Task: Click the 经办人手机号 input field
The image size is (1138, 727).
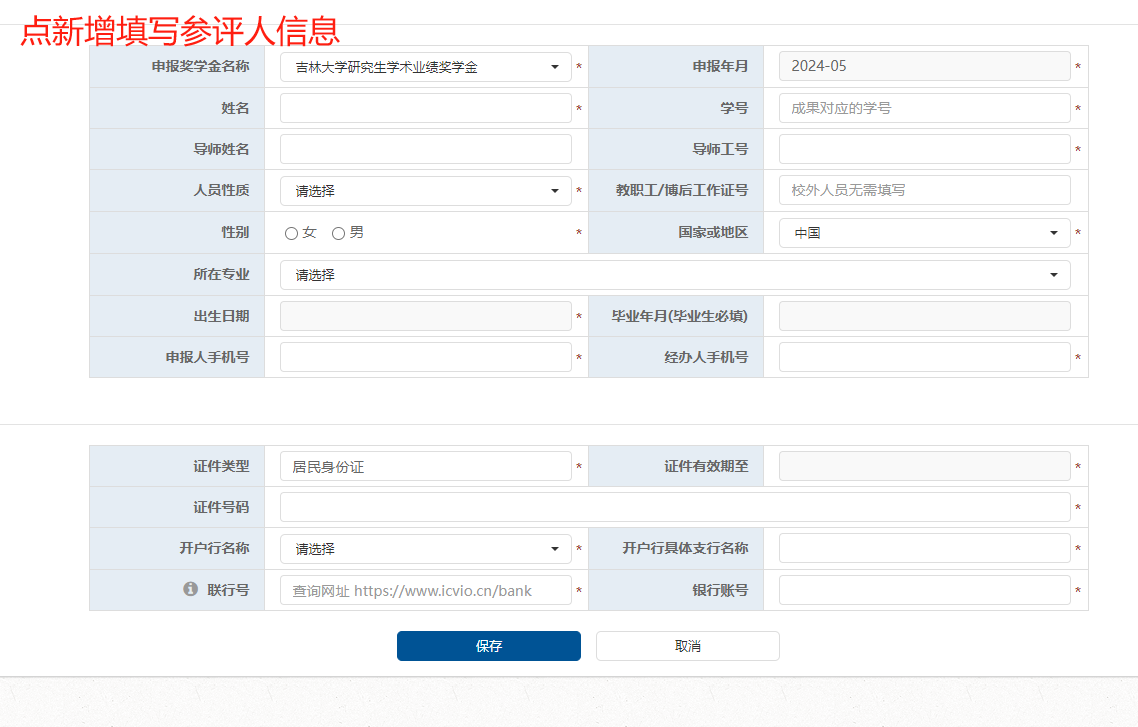Action: click(x=924, y=357)
